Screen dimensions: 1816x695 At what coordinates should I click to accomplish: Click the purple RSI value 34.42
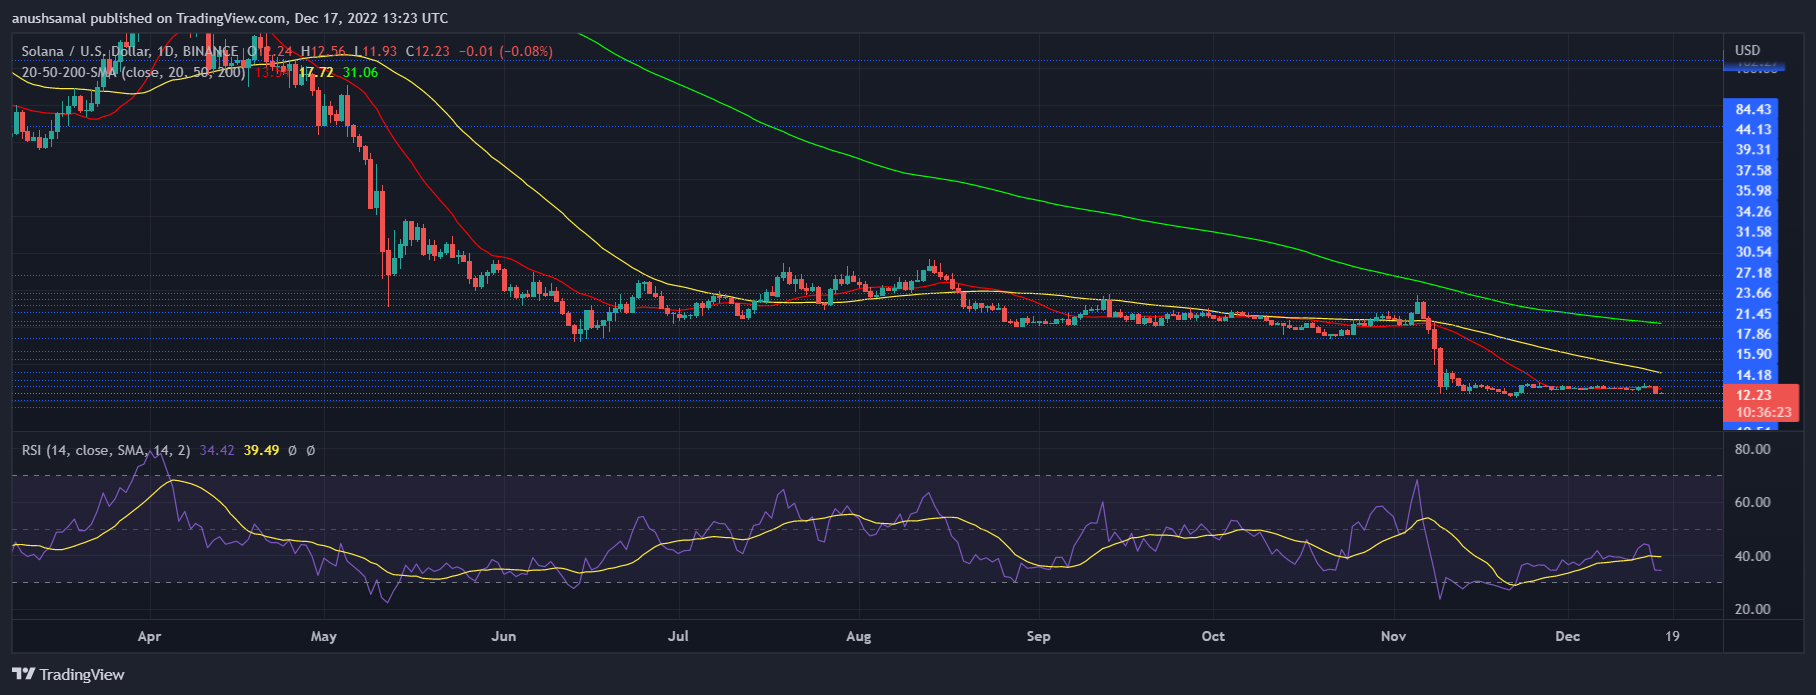coord(217,451)
